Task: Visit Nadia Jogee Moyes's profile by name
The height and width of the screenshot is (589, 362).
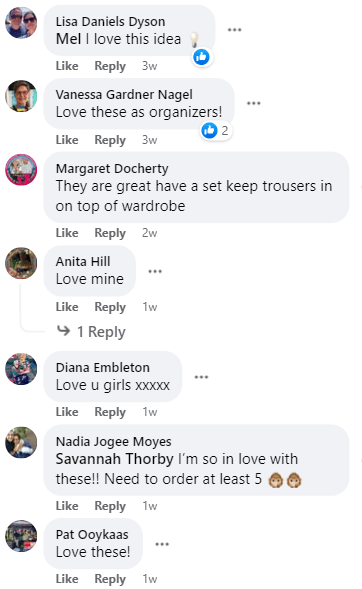Action: click(113, 442)
